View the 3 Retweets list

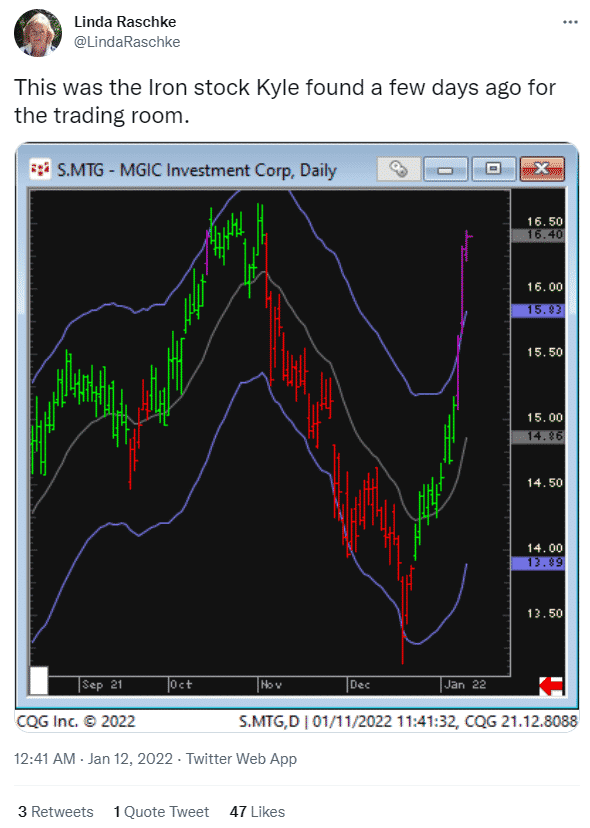(55, 811)
